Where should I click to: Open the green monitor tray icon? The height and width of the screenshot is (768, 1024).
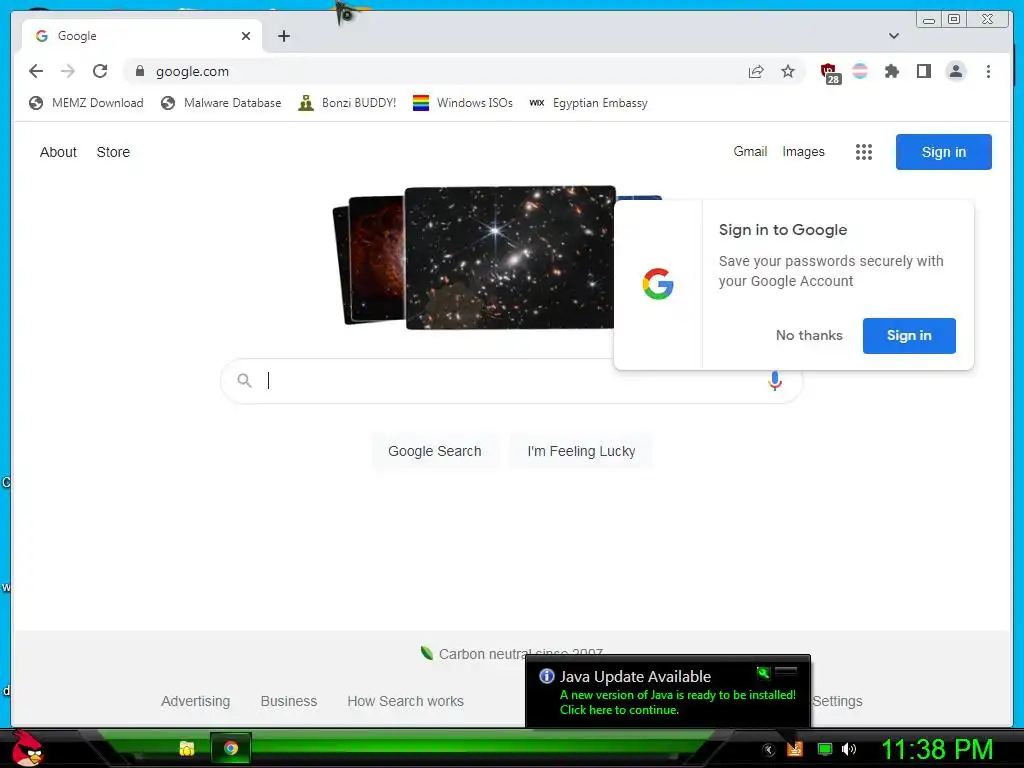tap(825, 749)
